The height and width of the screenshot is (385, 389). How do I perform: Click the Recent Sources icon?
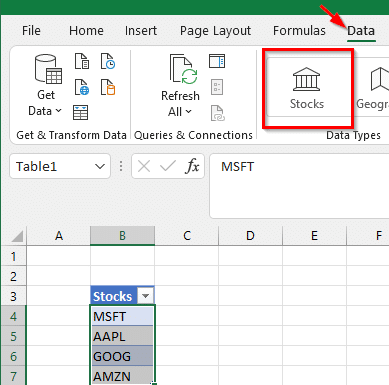pos(108,61)
